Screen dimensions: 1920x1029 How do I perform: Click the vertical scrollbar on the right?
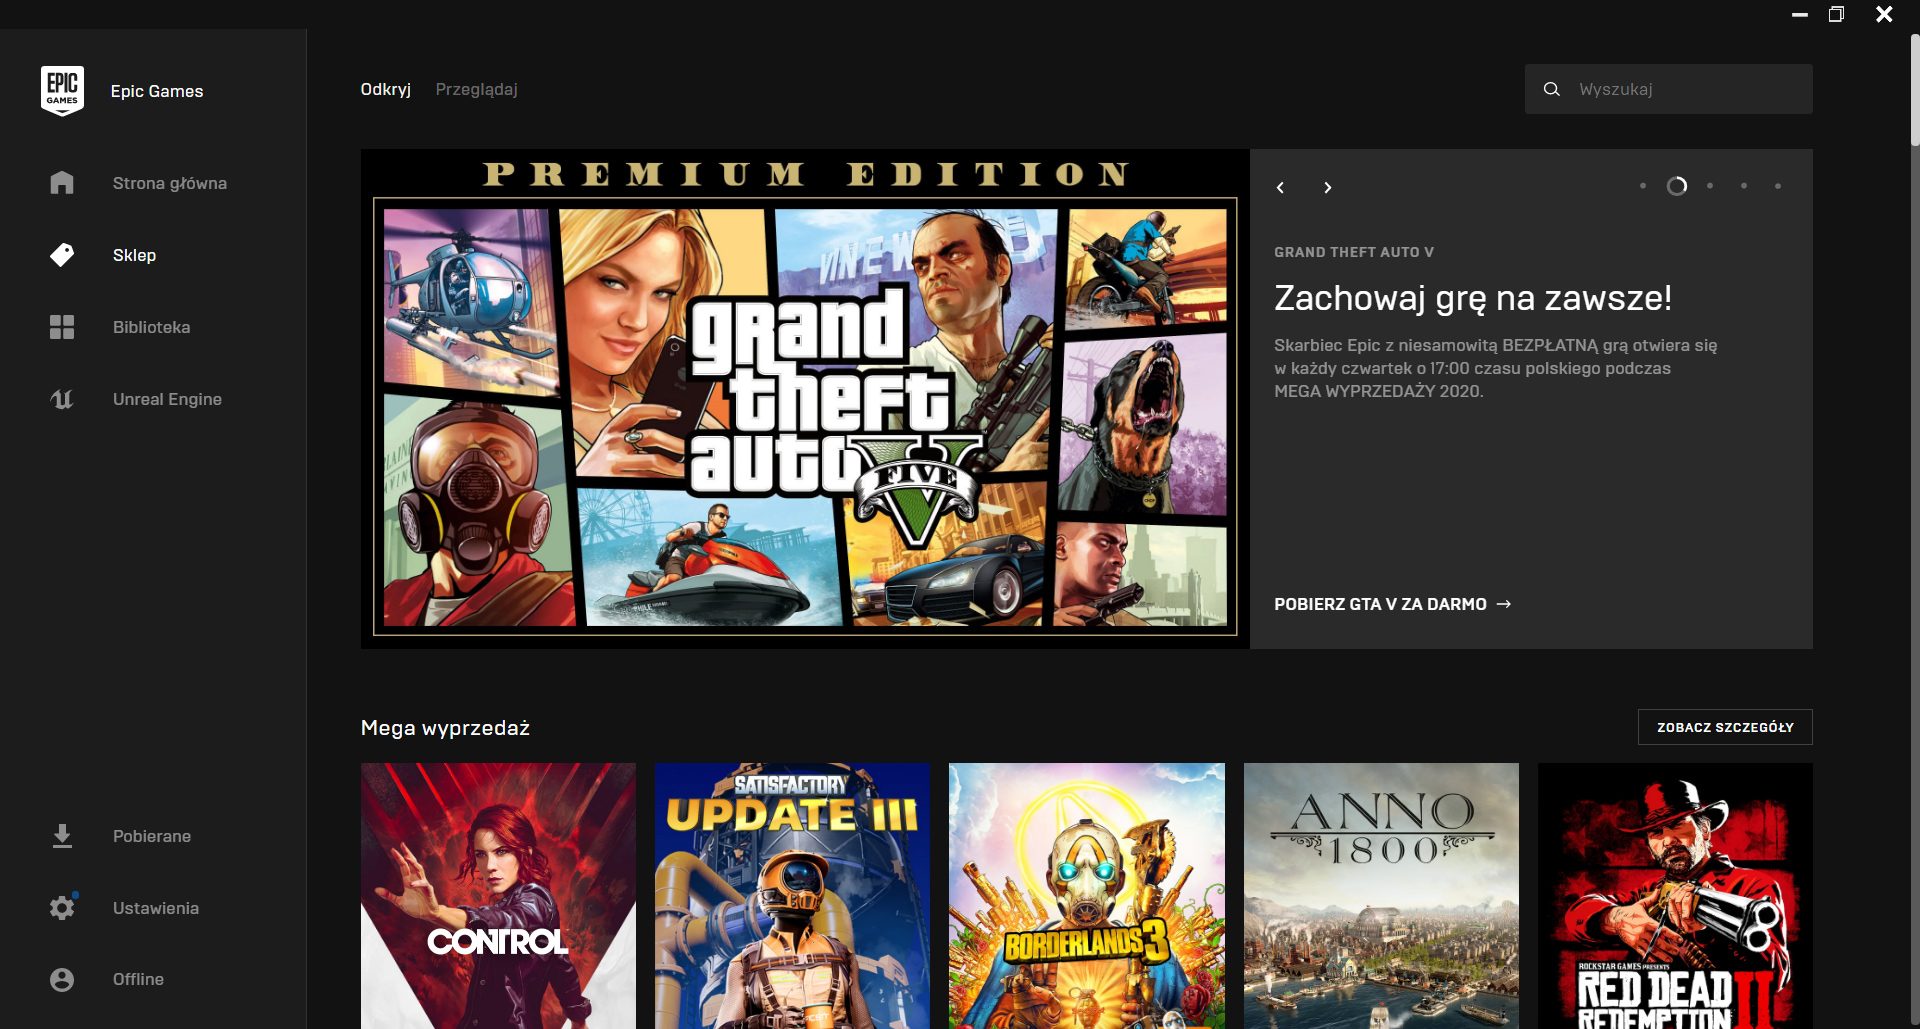point(1914,90)
